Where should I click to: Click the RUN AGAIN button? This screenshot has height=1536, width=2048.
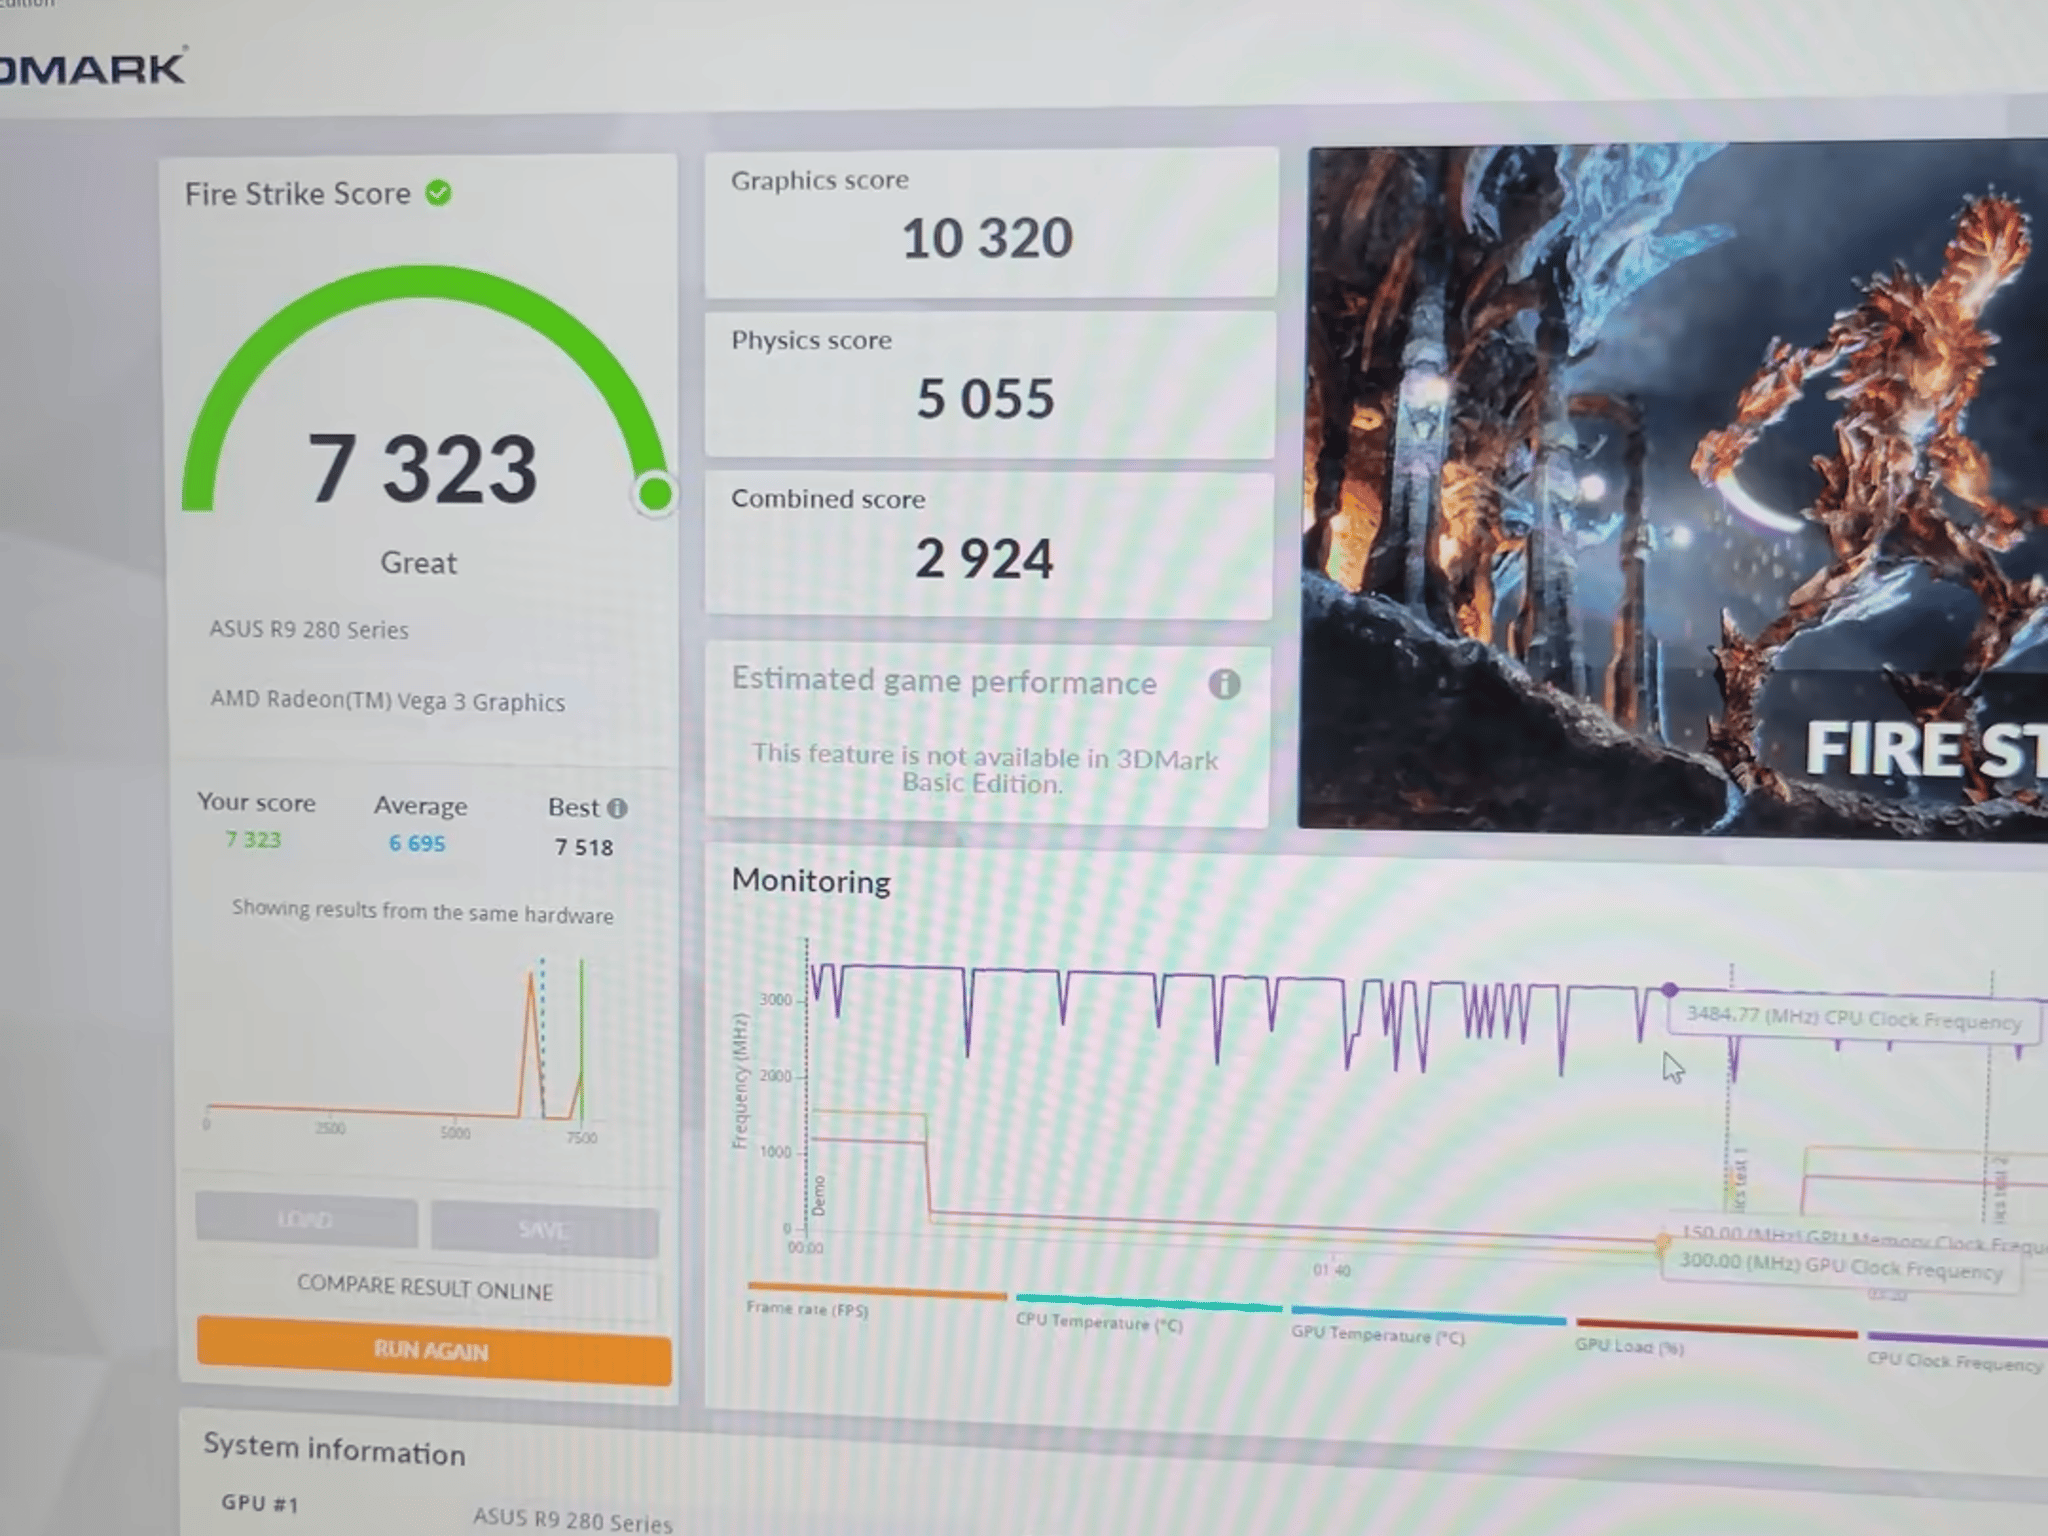(433, 1350)
